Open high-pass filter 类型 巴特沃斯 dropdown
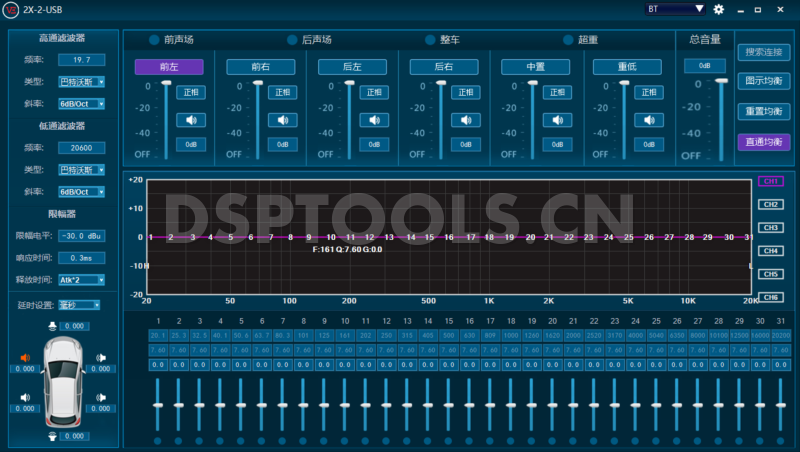This screenshot has height=452, width=800. (x=82, y=82)
